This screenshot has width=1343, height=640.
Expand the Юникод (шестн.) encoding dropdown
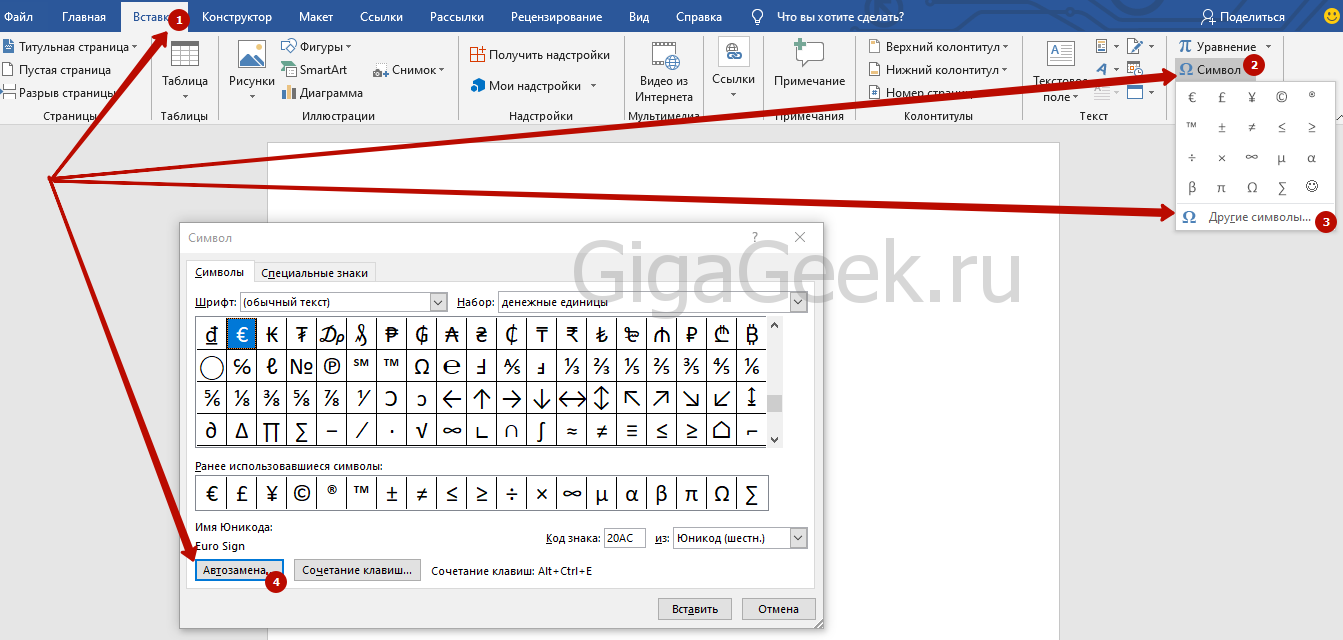click(798, 538)
